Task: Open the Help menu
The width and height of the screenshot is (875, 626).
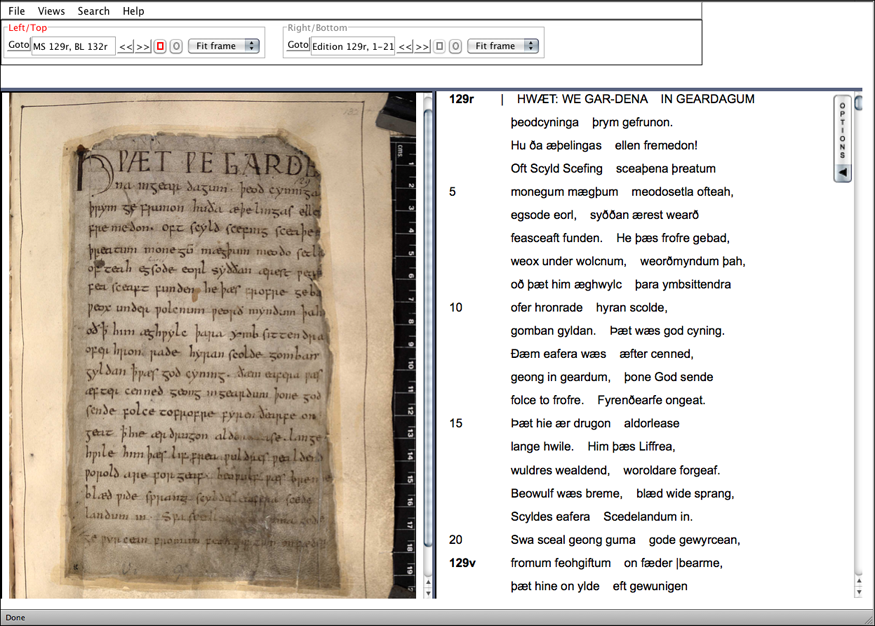Action: point(133,11)
